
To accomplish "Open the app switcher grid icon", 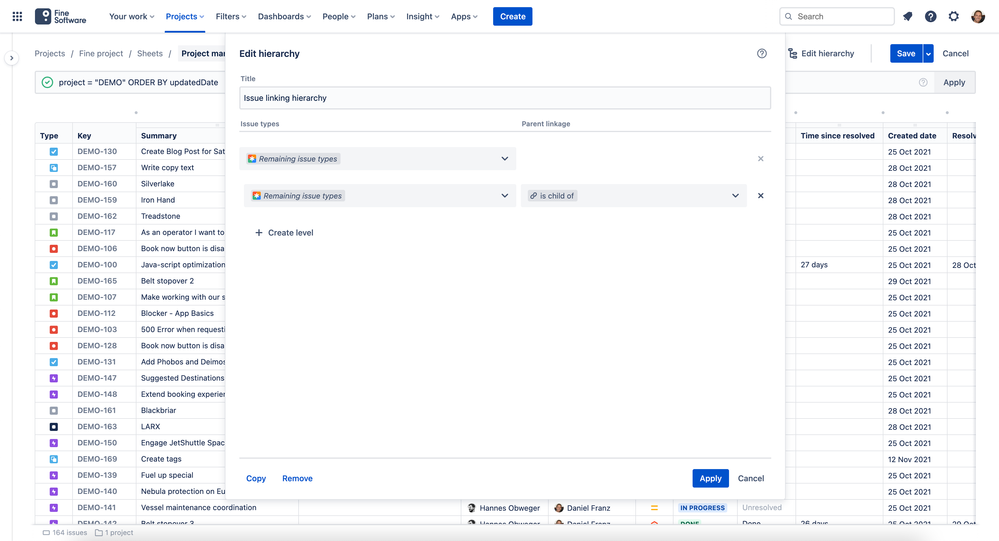I will (x=17, y=17).
